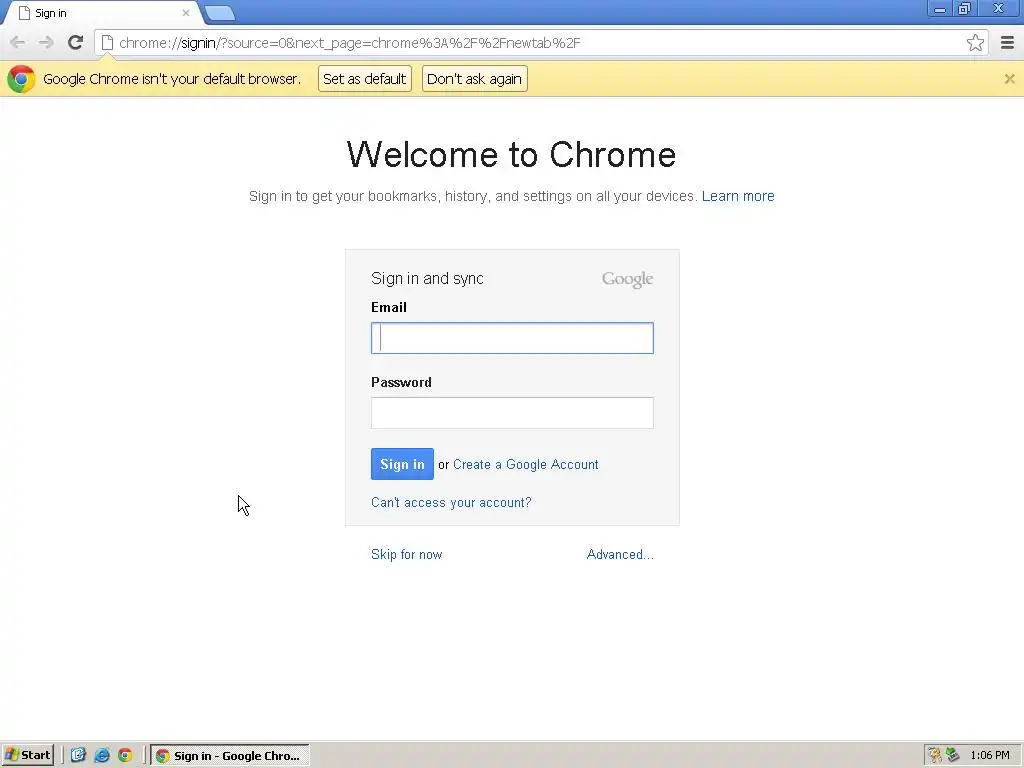The width and height of the screenshot is (1024, 768).
Task: Click the page icon in address bar
Action: click(x=107, y=43)
